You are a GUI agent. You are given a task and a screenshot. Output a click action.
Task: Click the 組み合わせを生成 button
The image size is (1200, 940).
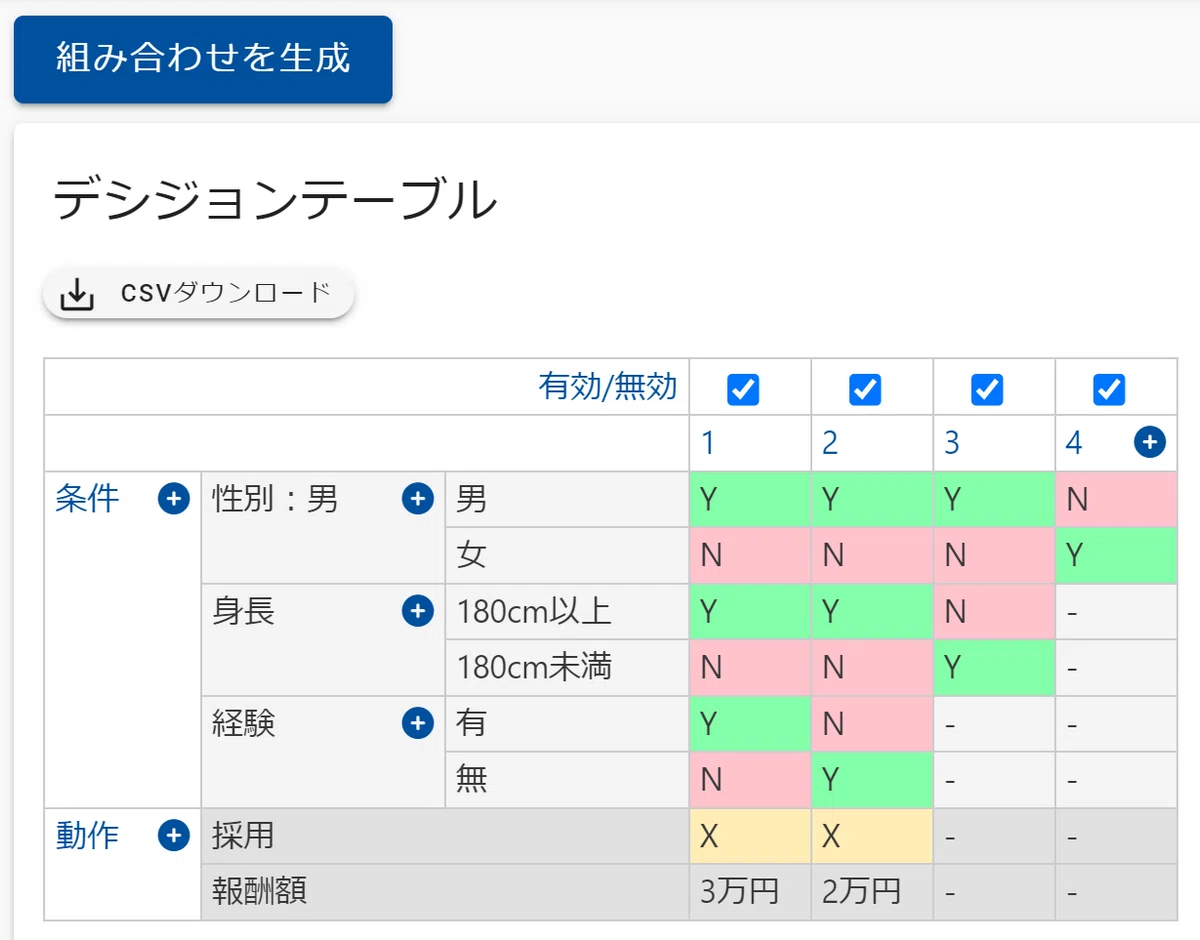(x=203, y=59)
